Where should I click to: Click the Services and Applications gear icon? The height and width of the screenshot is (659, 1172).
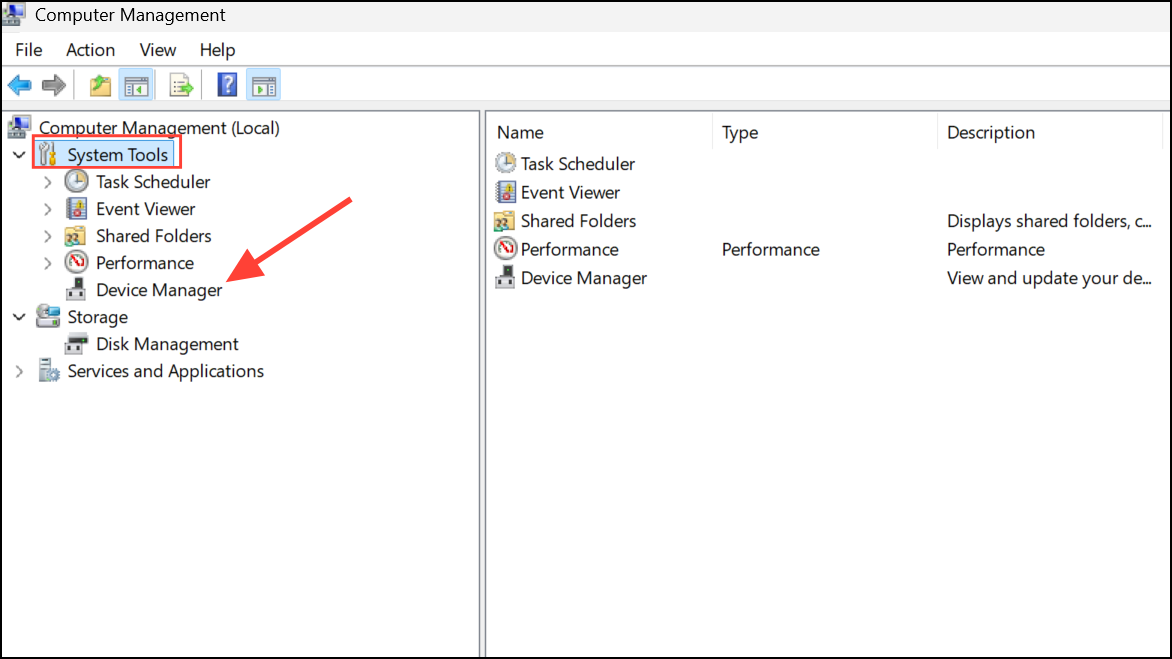[49, 371]
